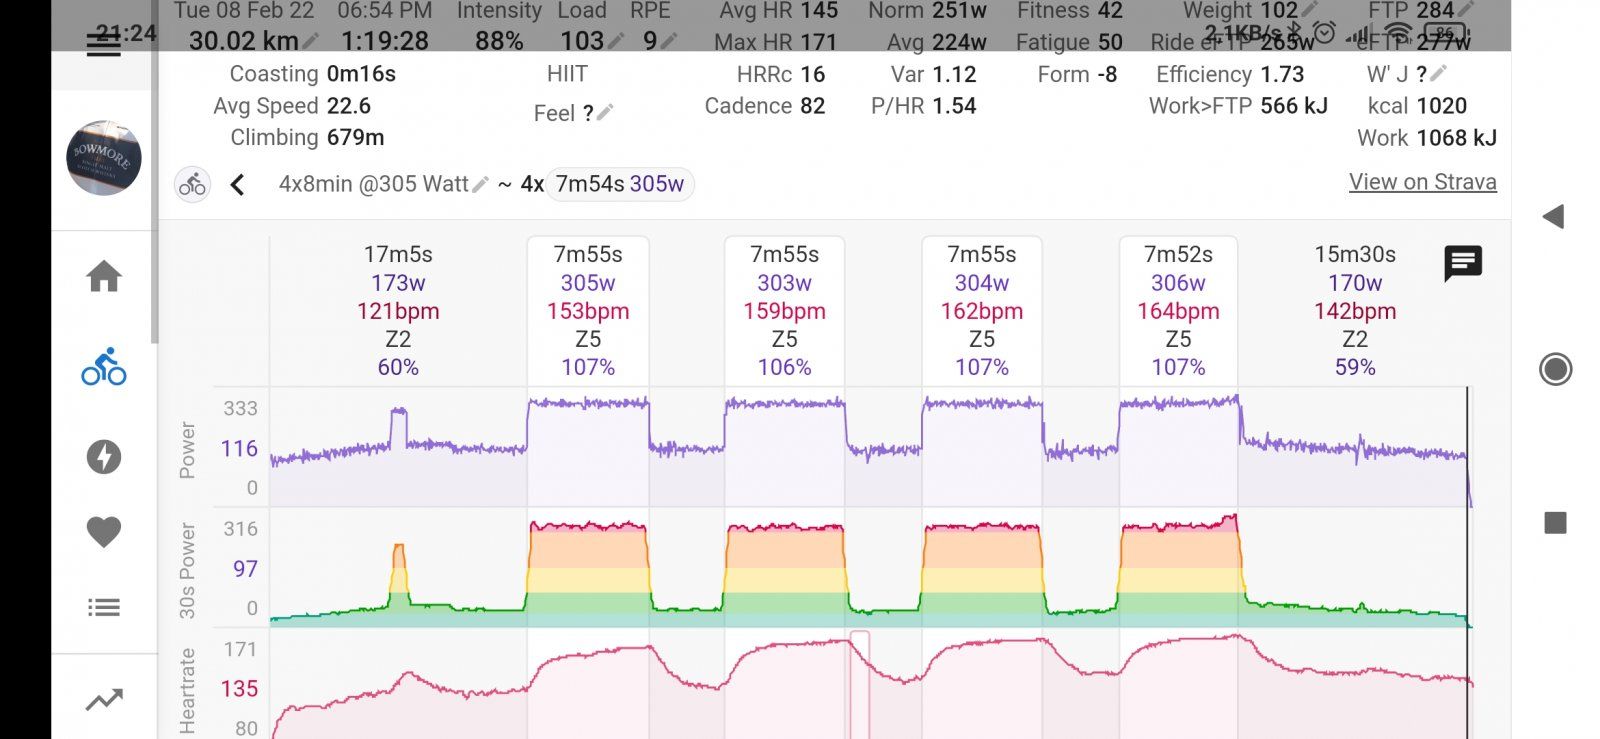Open the trending chart sidebar icon
1600x739 pixels.
click(x=104, y=700)
